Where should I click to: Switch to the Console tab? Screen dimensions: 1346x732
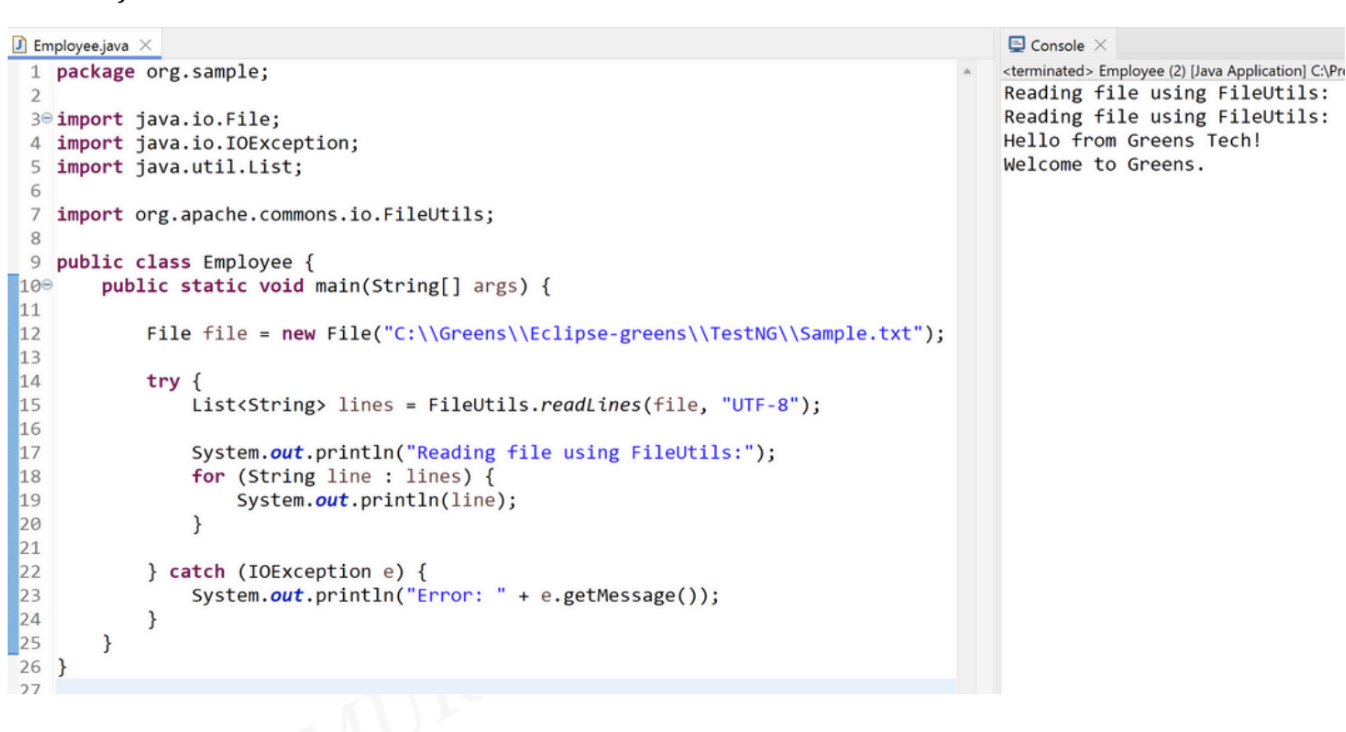(x=1057, y=45)
